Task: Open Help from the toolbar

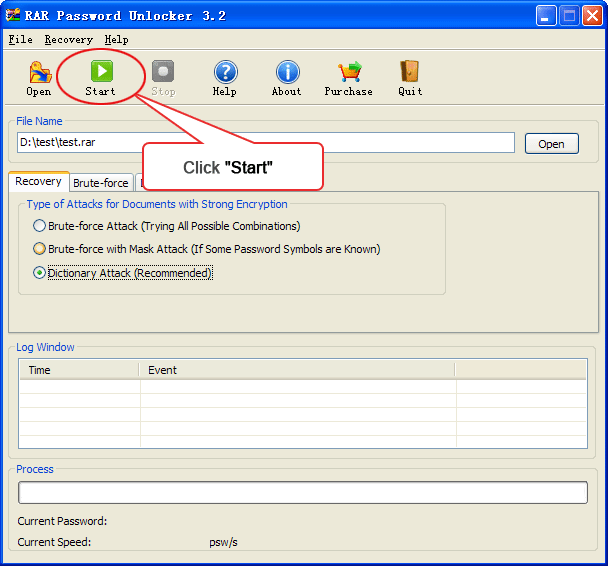Action: pos(225,78)
